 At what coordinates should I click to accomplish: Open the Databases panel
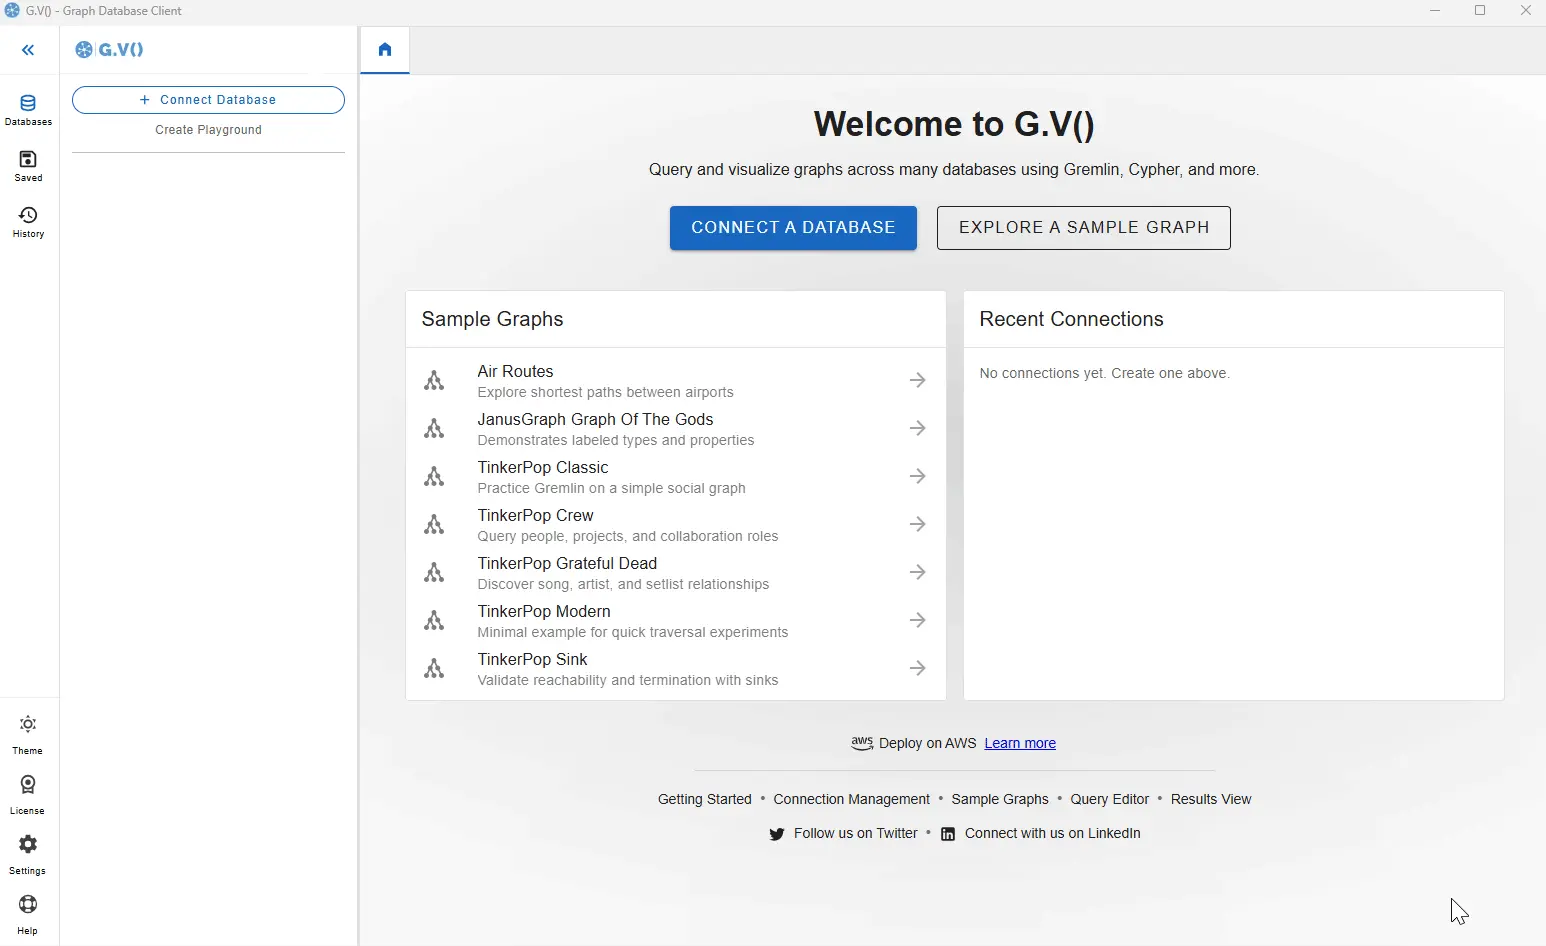(x=28, y=108)
